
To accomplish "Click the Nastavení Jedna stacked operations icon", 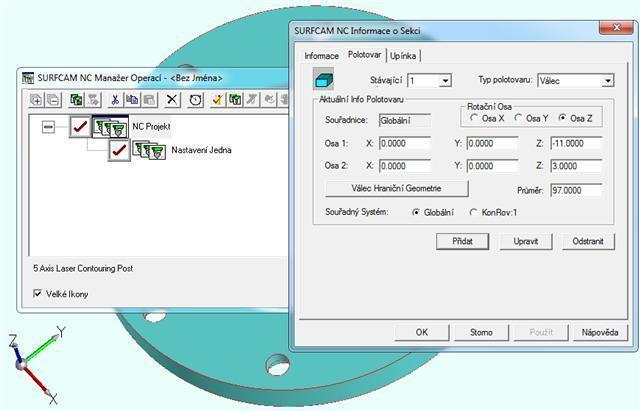I will point(149,150).
